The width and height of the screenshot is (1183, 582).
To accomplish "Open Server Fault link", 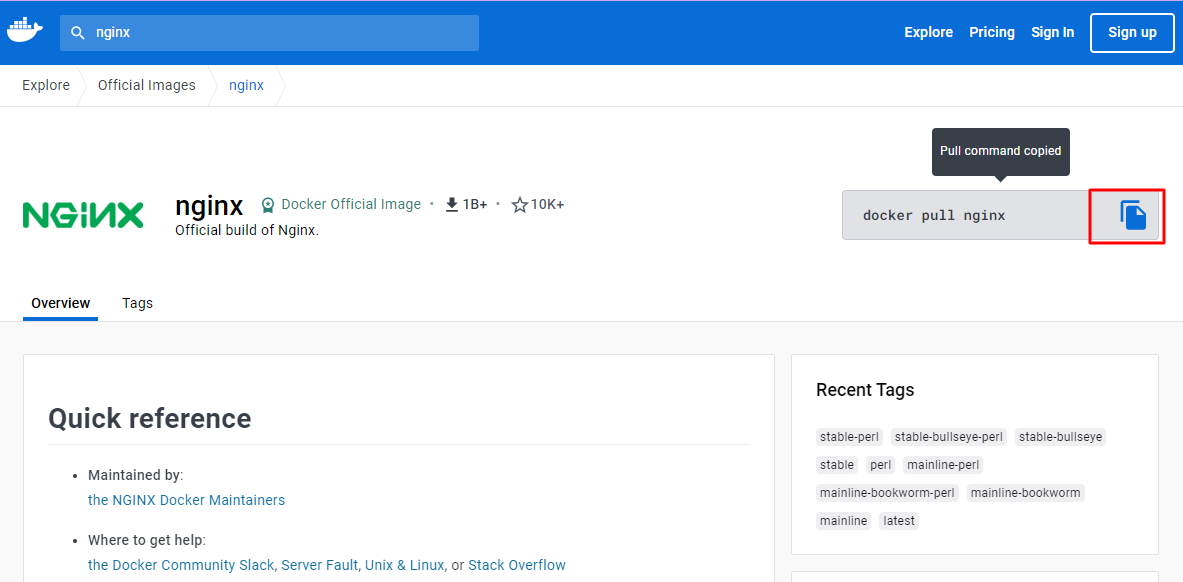I will [321, 565].
